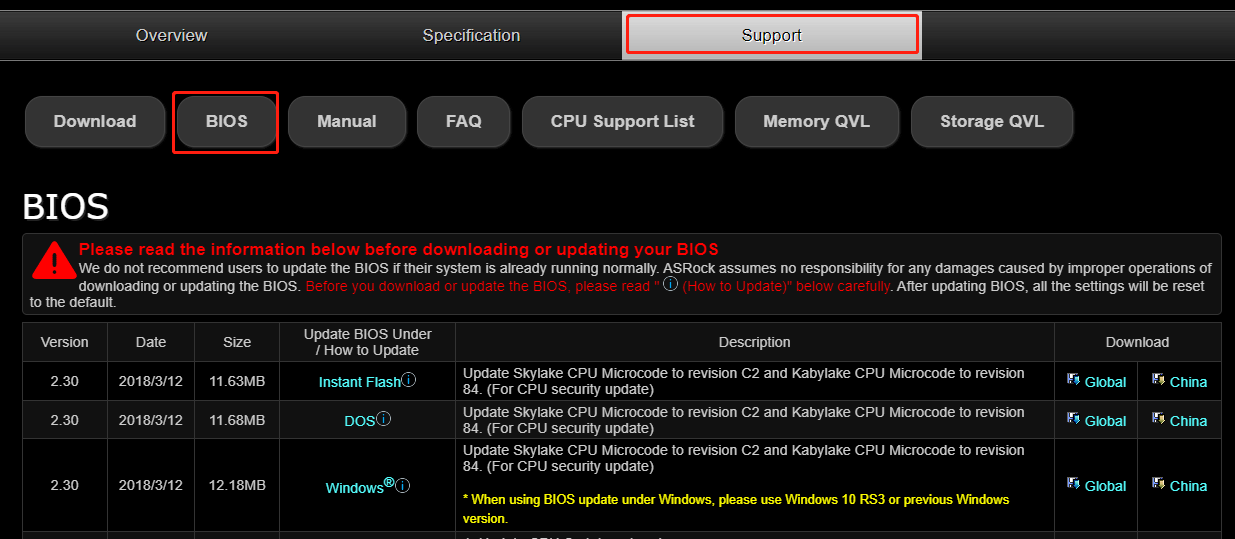View the Memory QVL page

[x=816, y=122]
